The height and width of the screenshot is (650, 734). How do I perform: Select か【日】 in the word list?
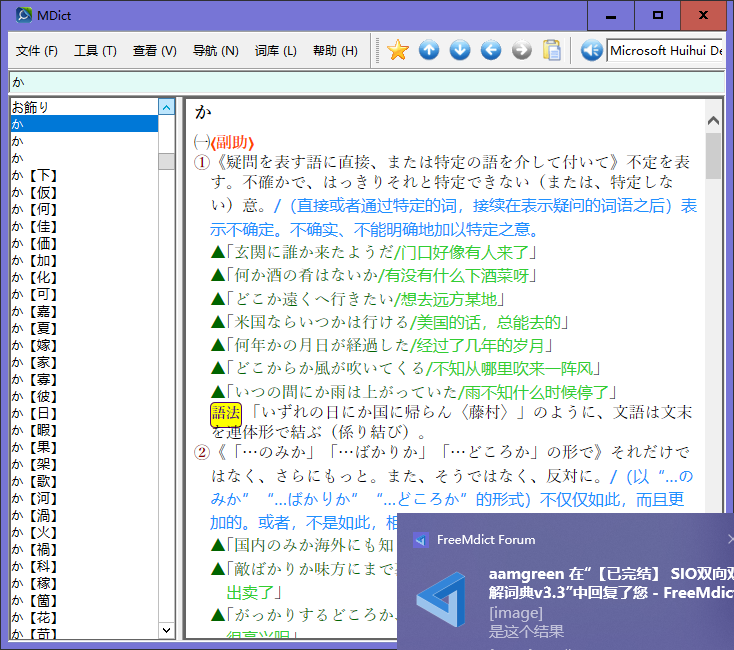click(84, 413)
